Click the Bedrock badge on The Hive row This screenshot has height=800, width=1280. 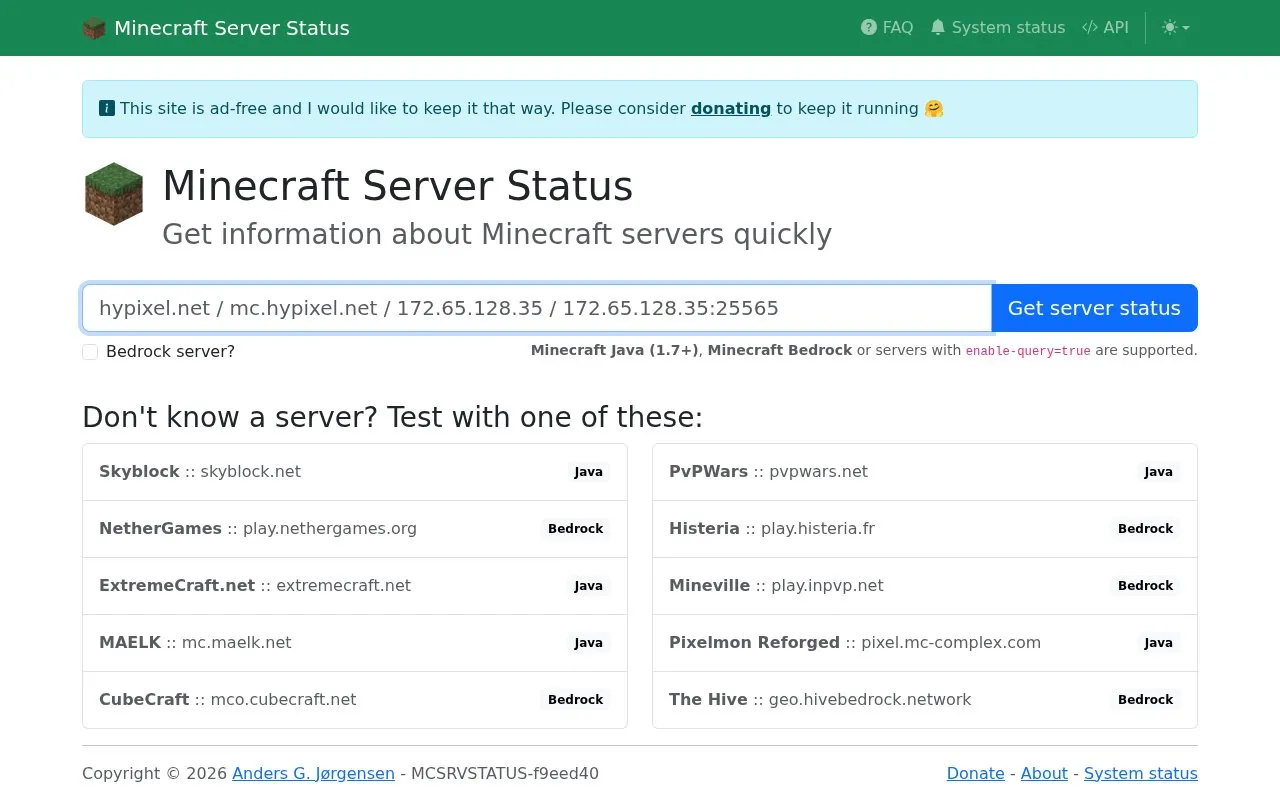tap(1146, 700)
